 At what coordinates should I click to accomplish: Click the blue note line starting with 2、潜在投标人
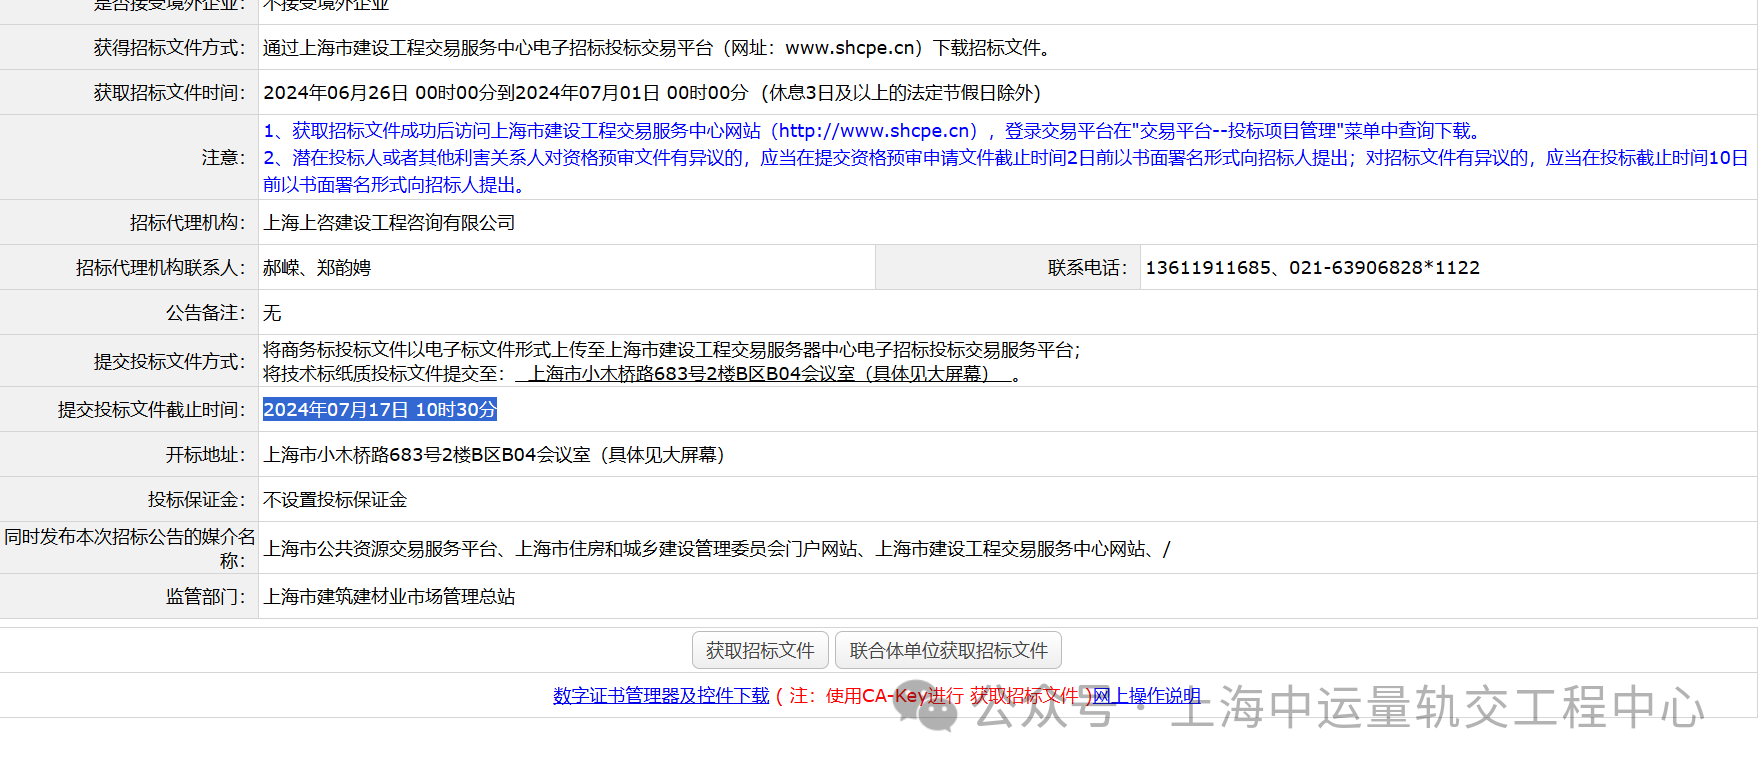click(x=1005, y=171)
